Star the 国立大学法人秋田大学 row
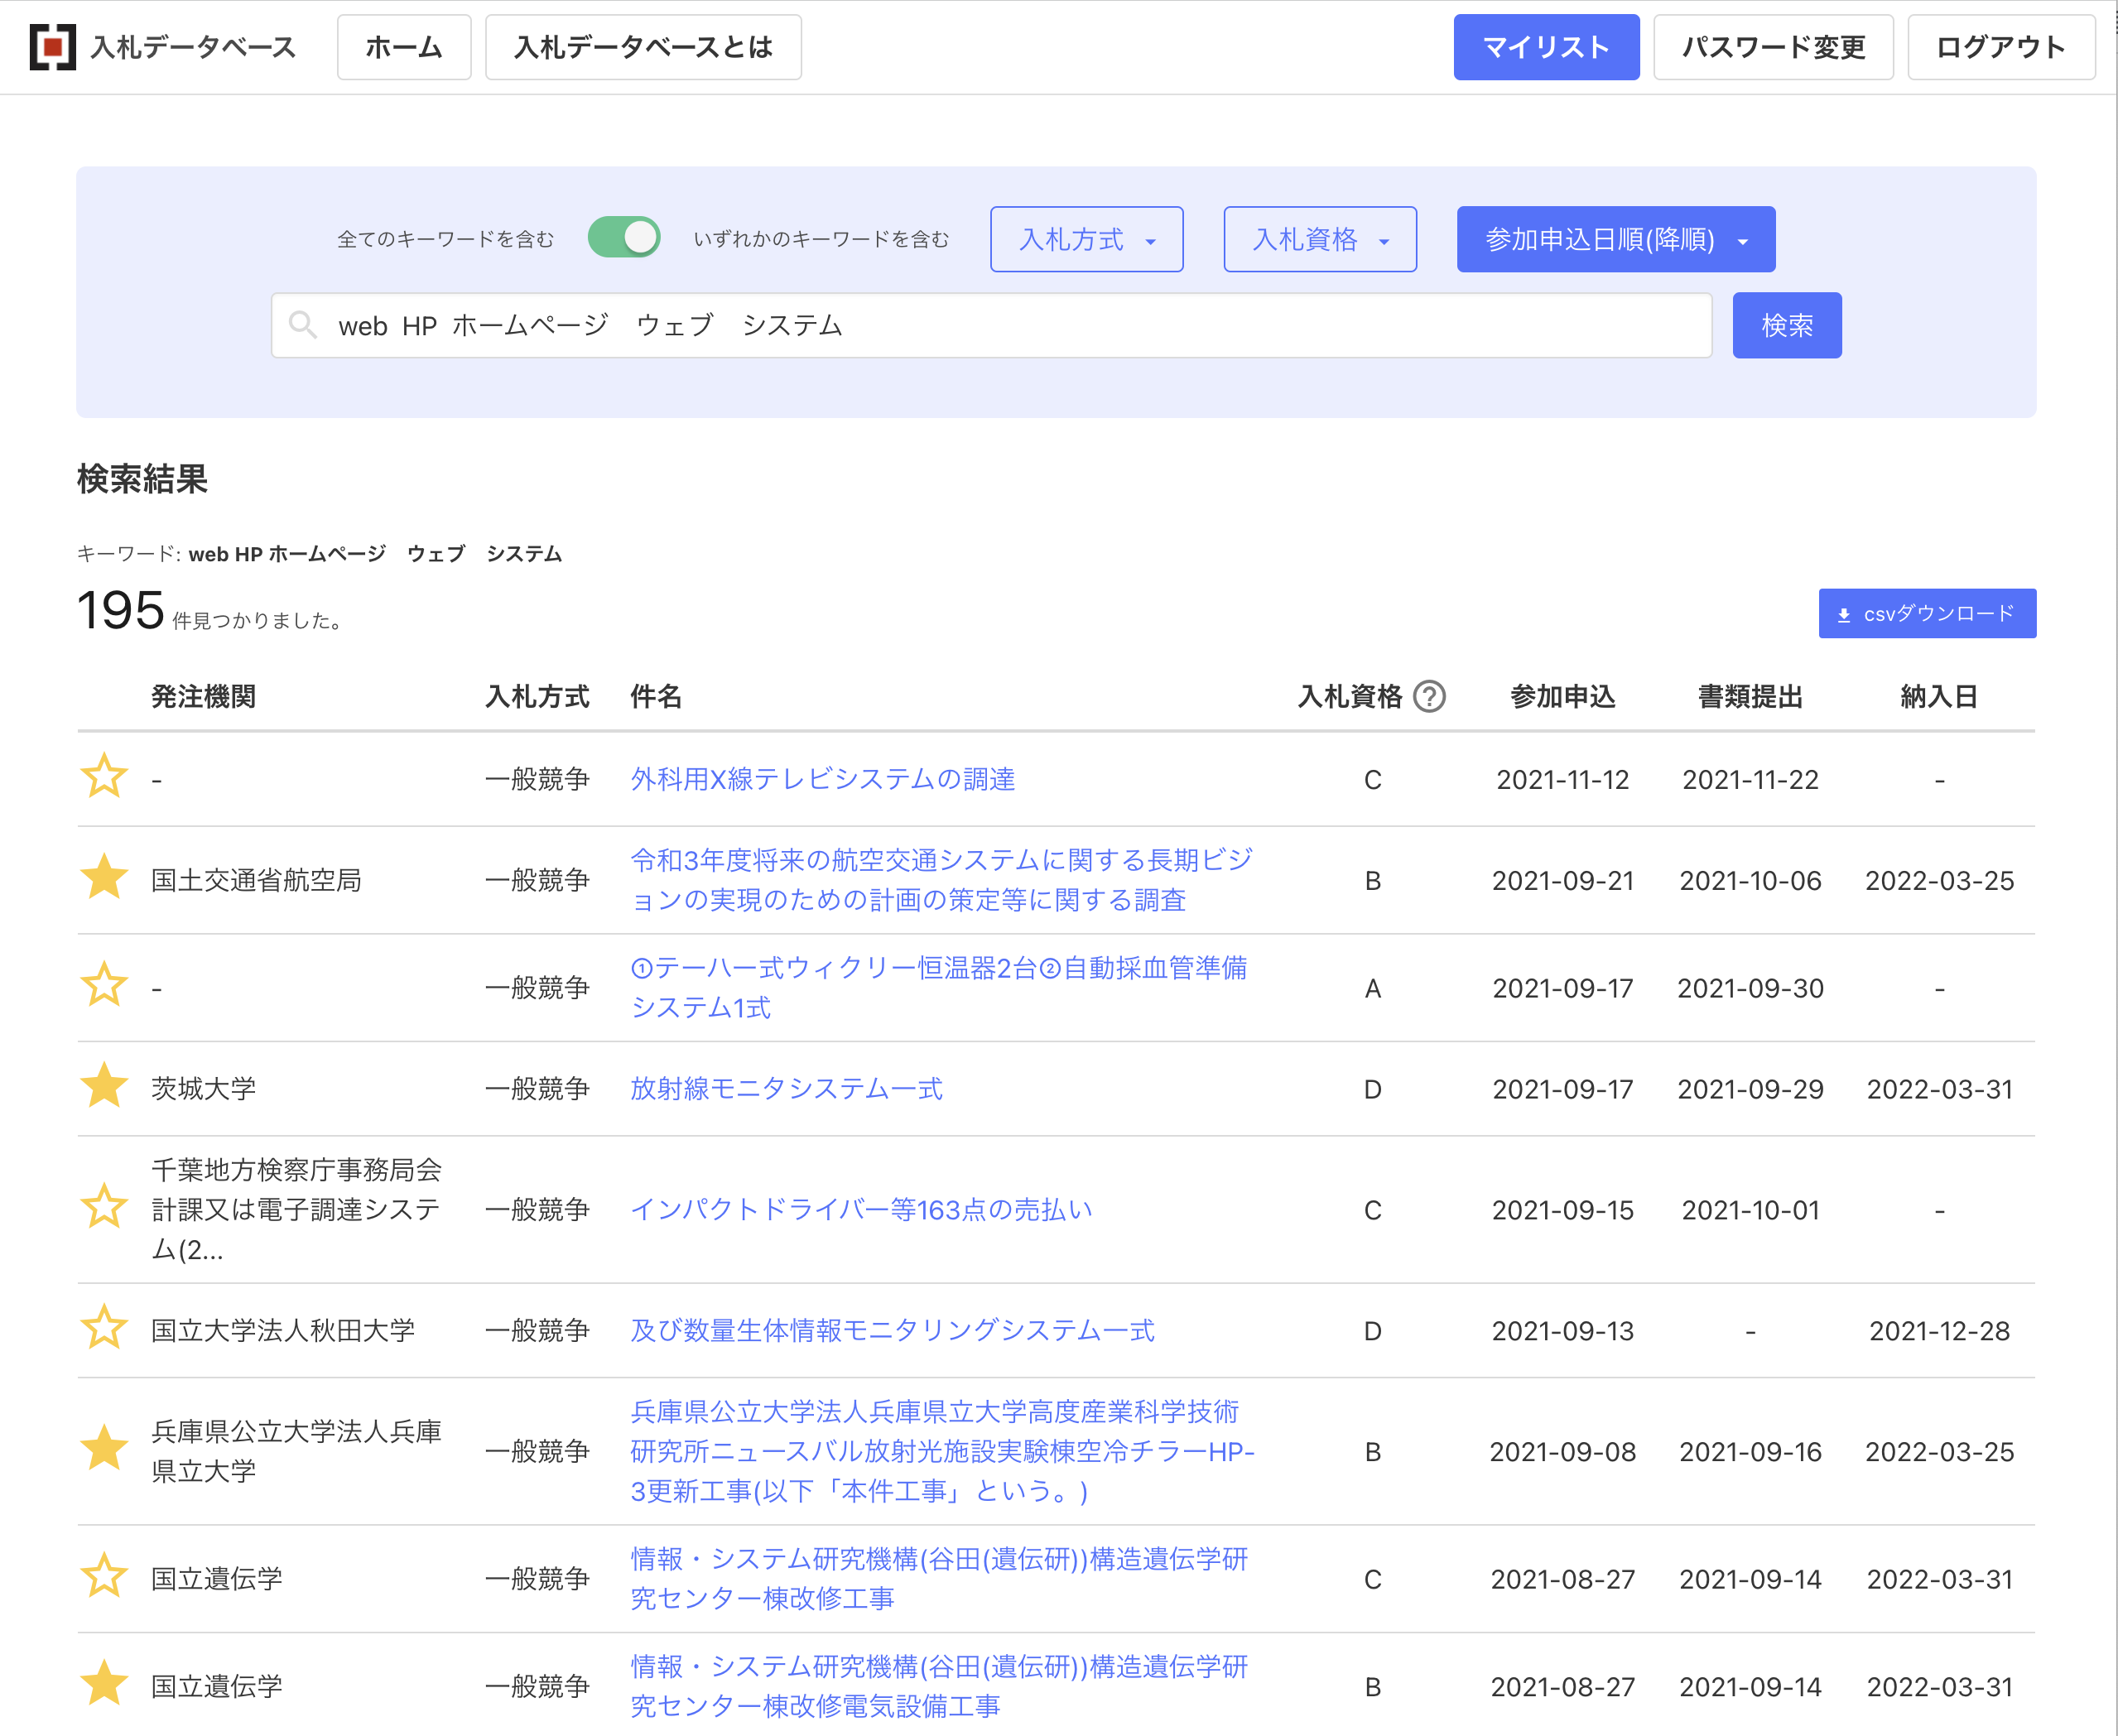This screenshot has height=1736, width=2118. [104, 1329]
